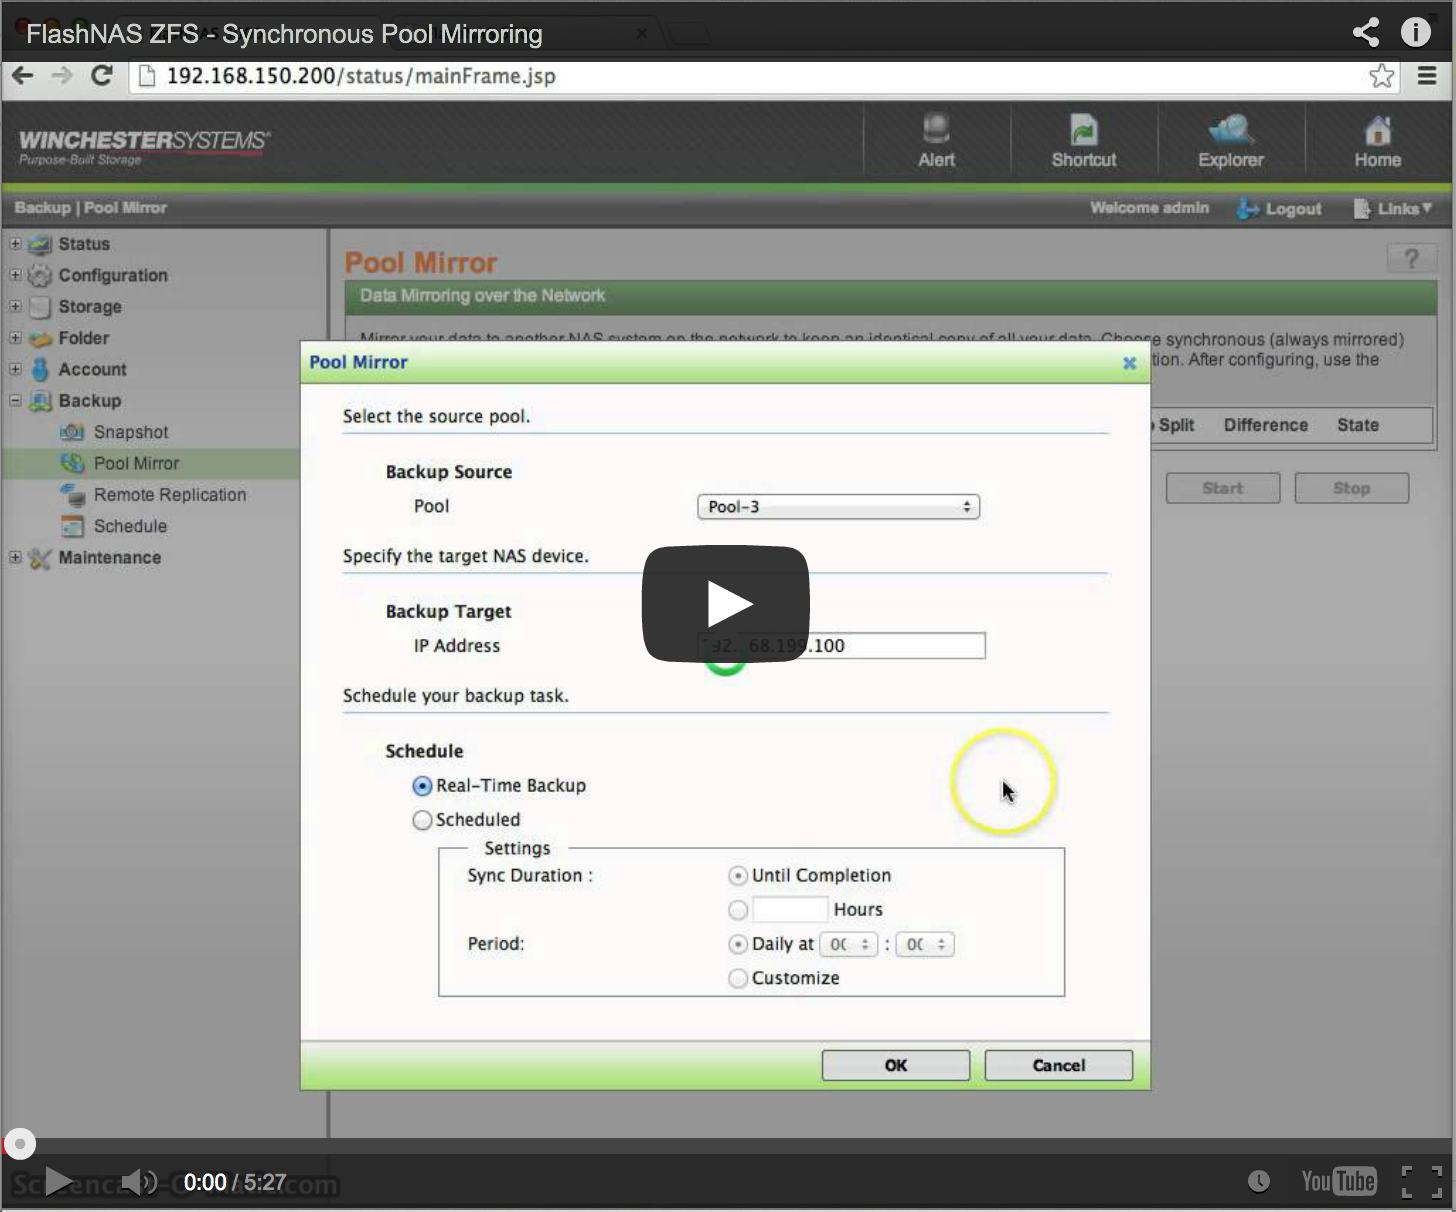
Task: Open Daily at minute dropdown
Action: [x=925, y=944]
